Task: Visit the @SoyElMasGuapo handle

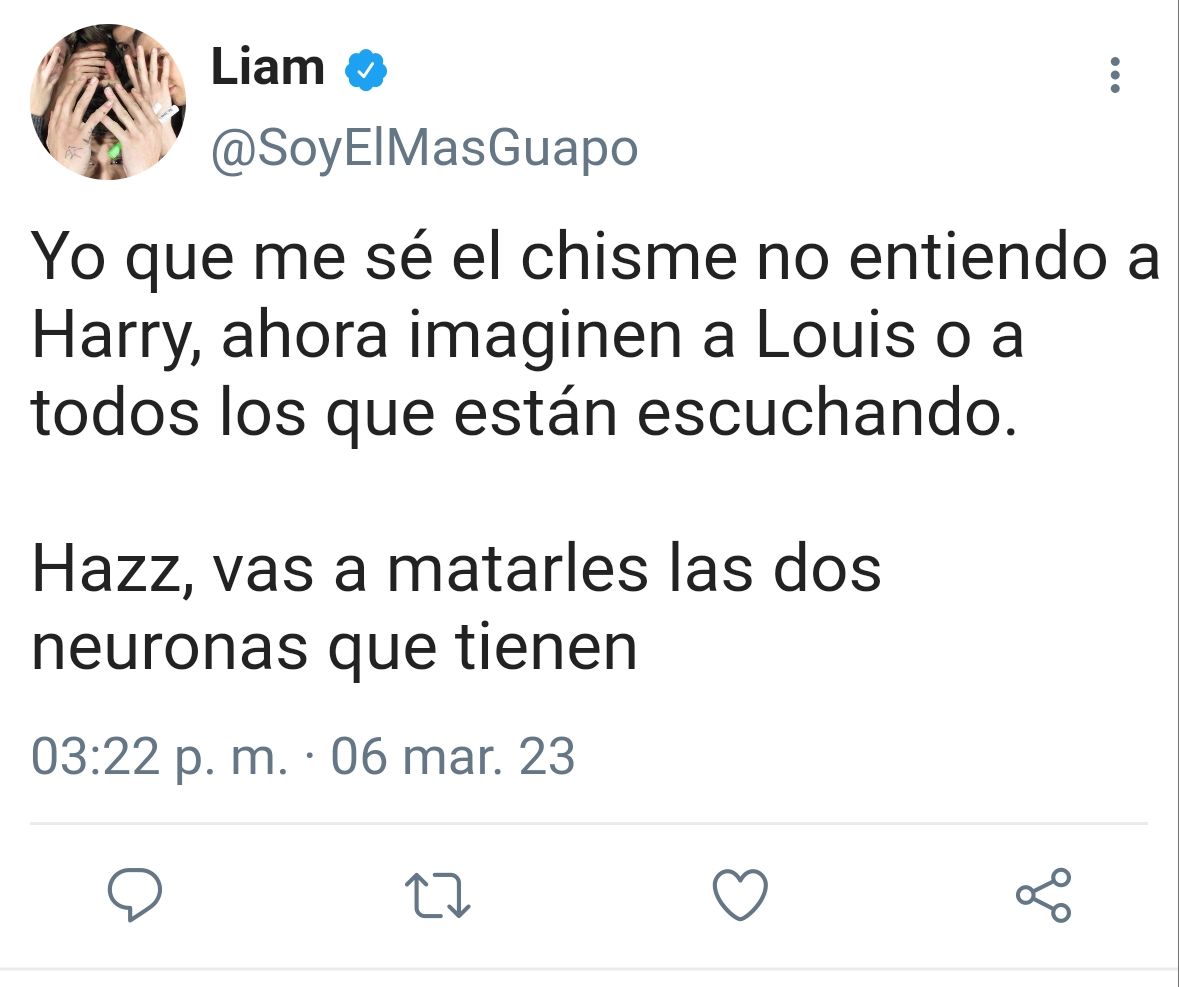Action: [424, 149]
